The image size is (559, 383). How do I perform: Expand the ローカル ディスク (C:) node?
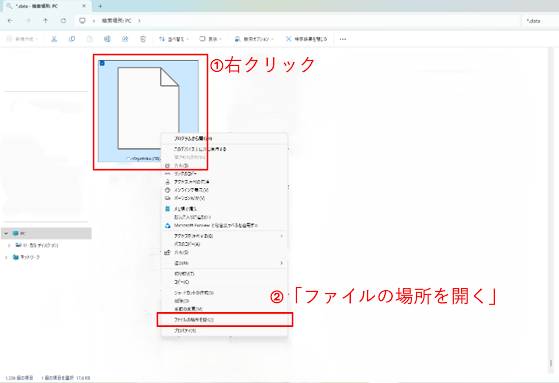(x=9, y=245)
